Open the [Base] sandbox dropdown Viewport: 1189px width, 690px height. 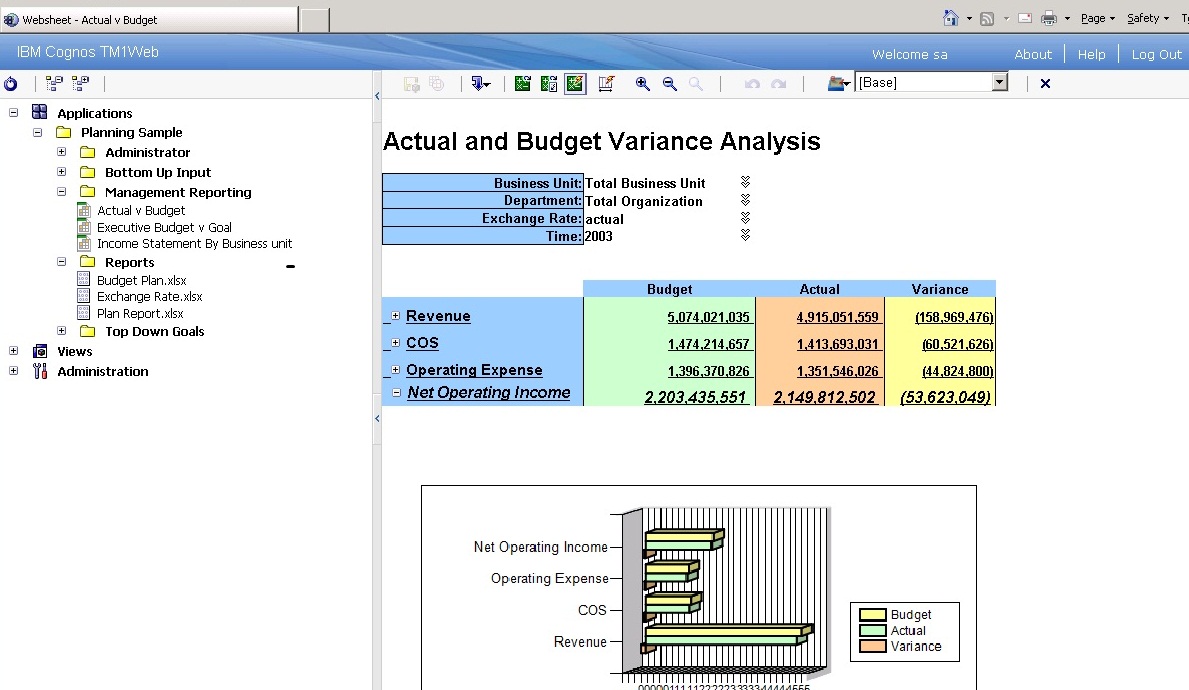(x=1000, y=82)
